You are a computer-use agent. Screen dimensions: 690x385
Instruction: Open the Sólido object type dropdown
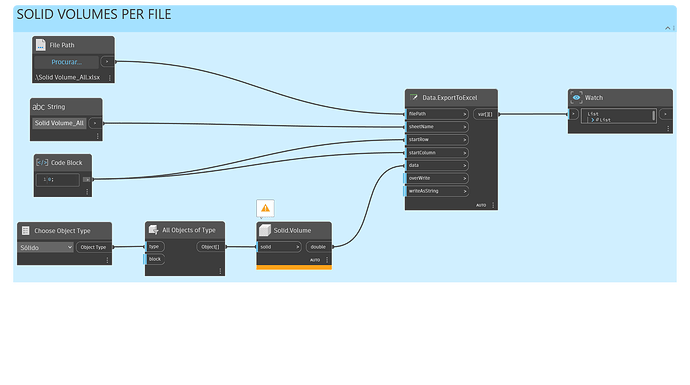click(x=46, y=247)
